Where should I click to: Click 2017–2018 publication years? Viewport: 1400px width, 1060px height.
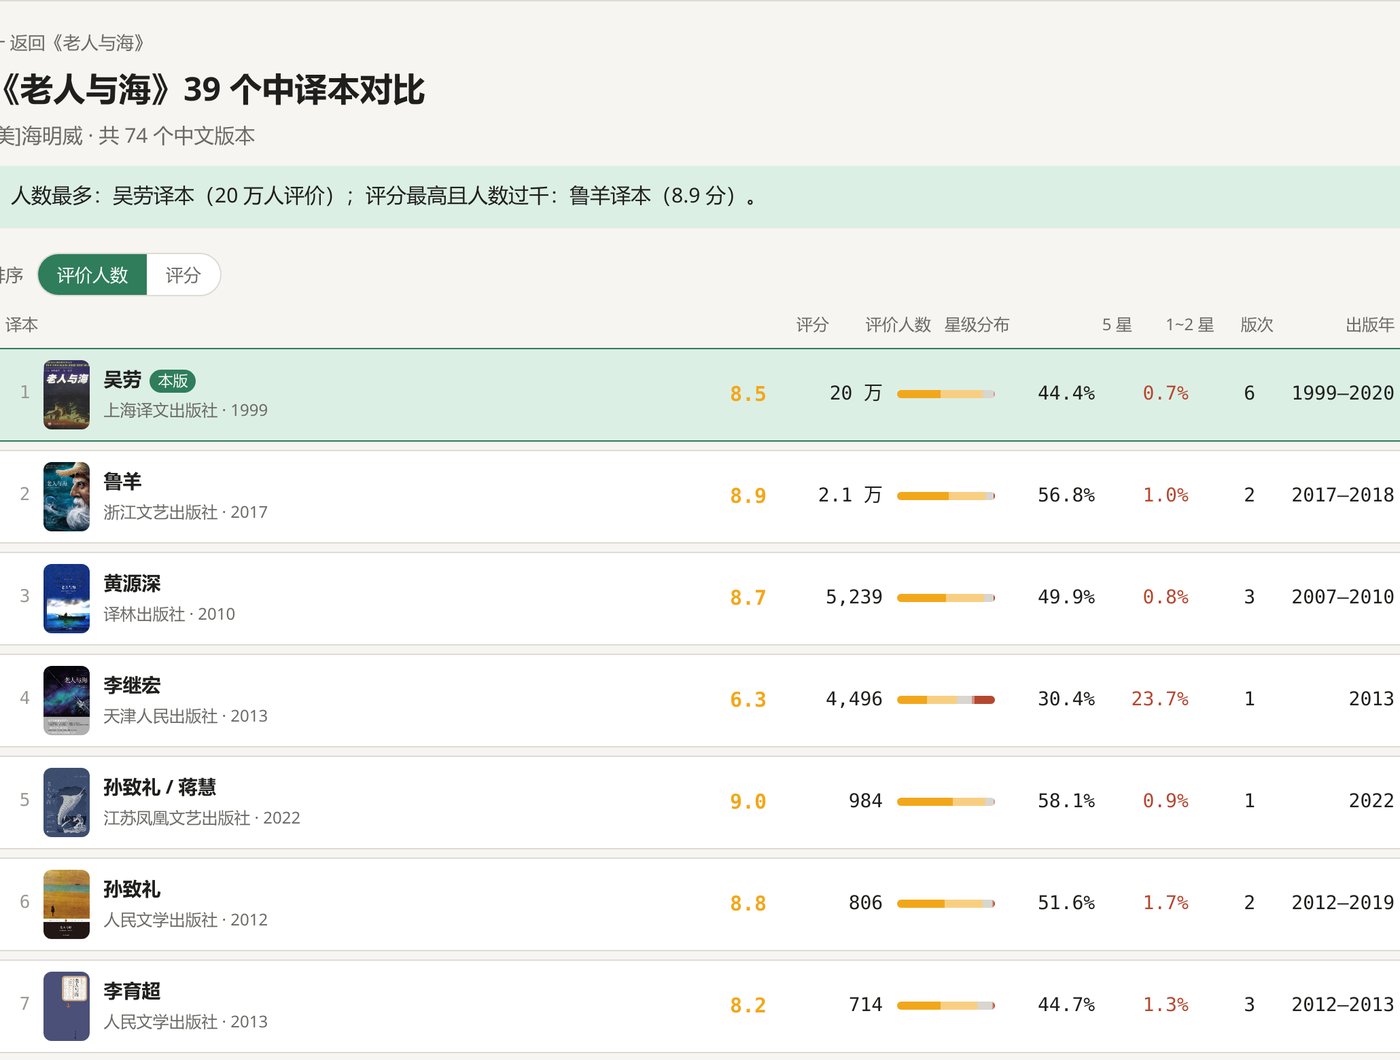click(x=1343, y=495)
